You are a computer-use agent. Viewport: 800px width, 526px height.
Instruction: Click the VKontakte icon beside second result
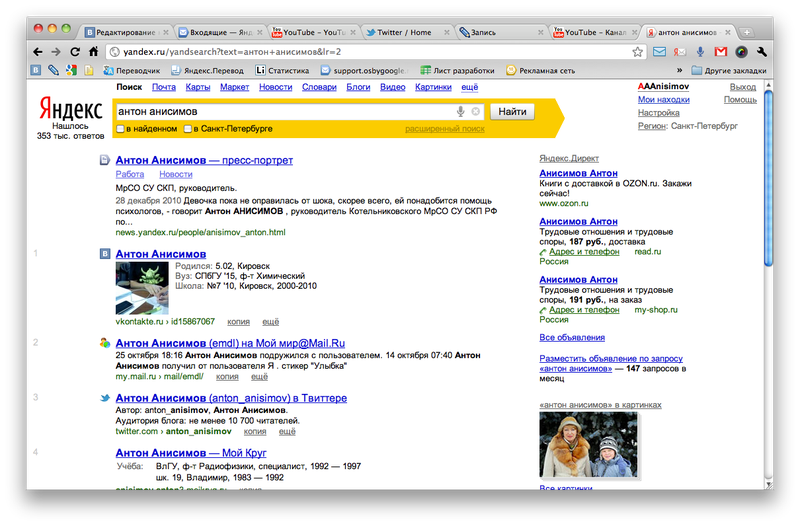coord(105,254)
